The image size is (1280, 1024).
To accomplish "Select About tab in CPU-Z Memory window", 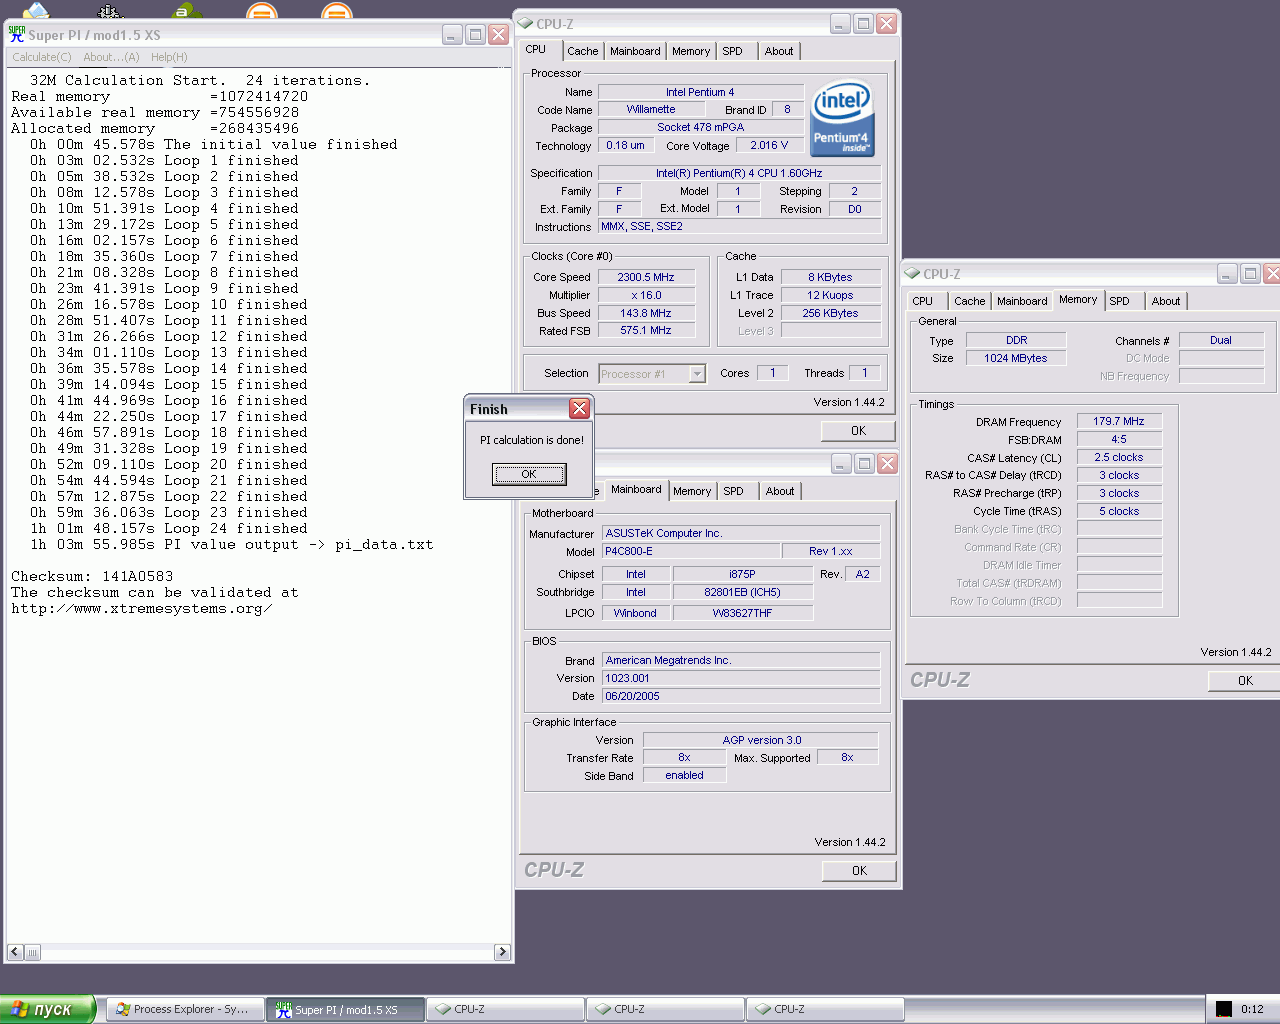I will pyautogui.click(x=1166, y=301).
